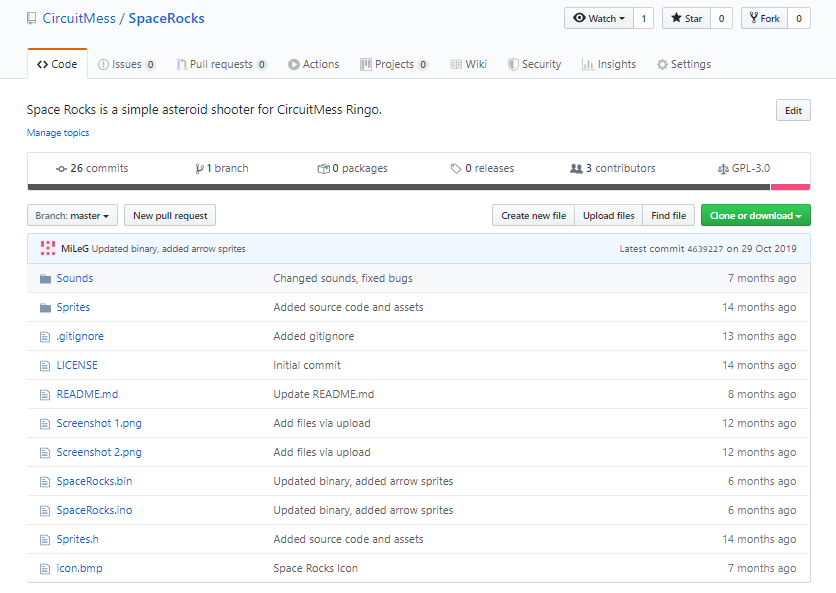
Task: Click the file icon beside SpaceRocks.ino
Action: (x=45, y=510)
